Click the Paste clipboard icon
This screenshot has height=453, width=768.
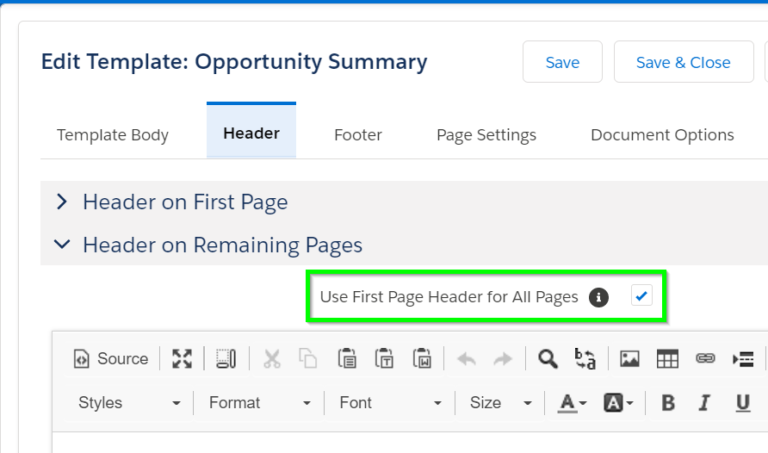click(x=347, y=359)
